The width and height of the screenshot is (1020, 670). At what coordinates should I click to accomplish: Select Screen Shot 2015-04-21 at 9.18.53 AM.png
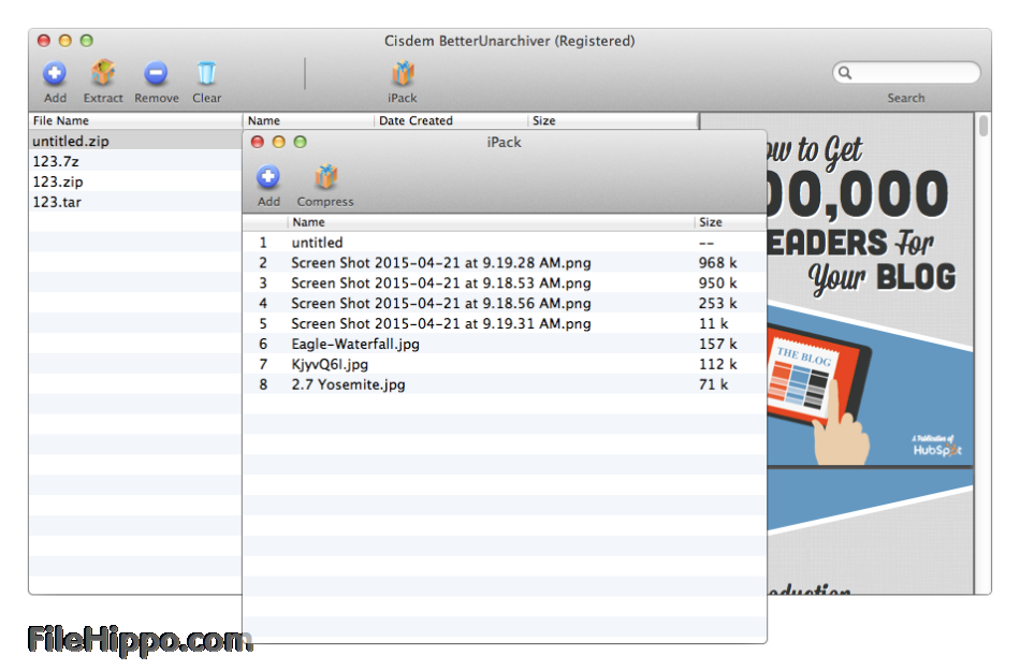coord(504,283)
